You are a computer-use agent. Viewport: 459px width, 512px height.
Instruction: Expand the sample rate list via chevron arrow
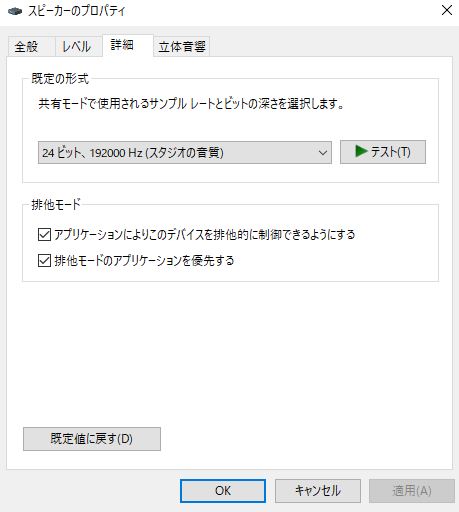click(322, 153)
